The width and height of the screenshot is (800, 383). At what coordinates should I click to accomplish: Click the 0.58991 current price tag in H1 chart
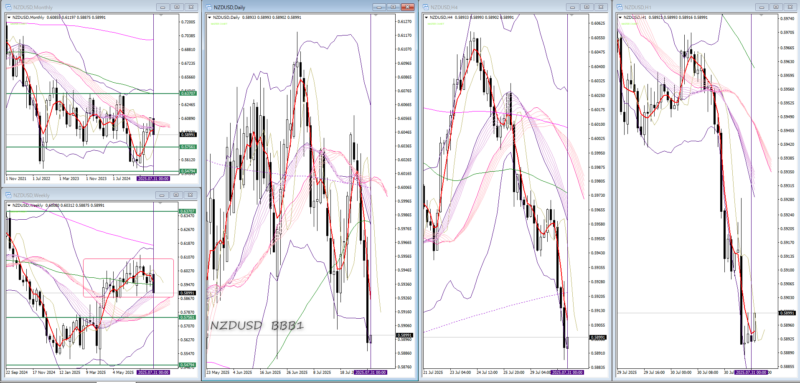[x=786, y=313]
